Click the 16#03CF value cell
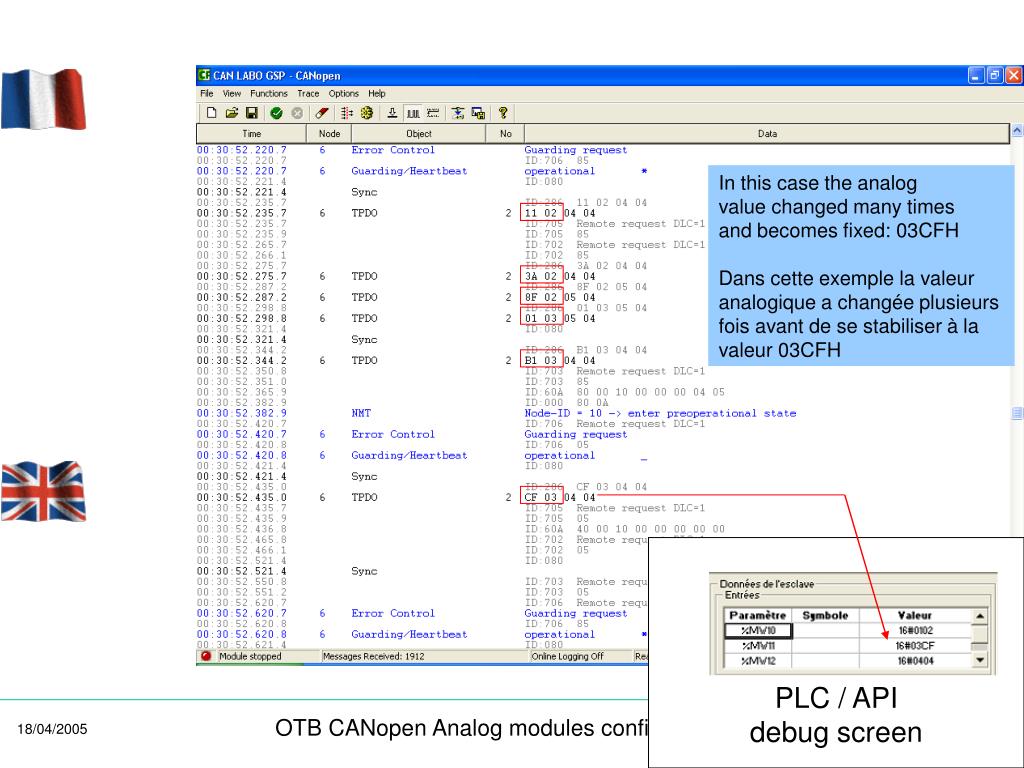Image resolution: width=1024 pixels, height=768 pixels. click(x=916, y=645)
